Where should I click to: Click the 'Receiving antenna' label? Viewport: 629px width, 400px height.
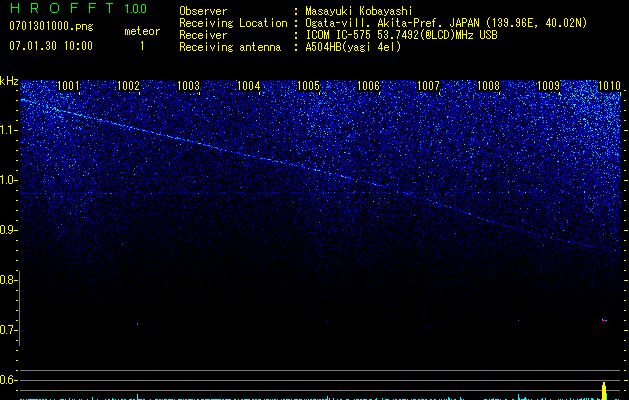coord(230,47)
